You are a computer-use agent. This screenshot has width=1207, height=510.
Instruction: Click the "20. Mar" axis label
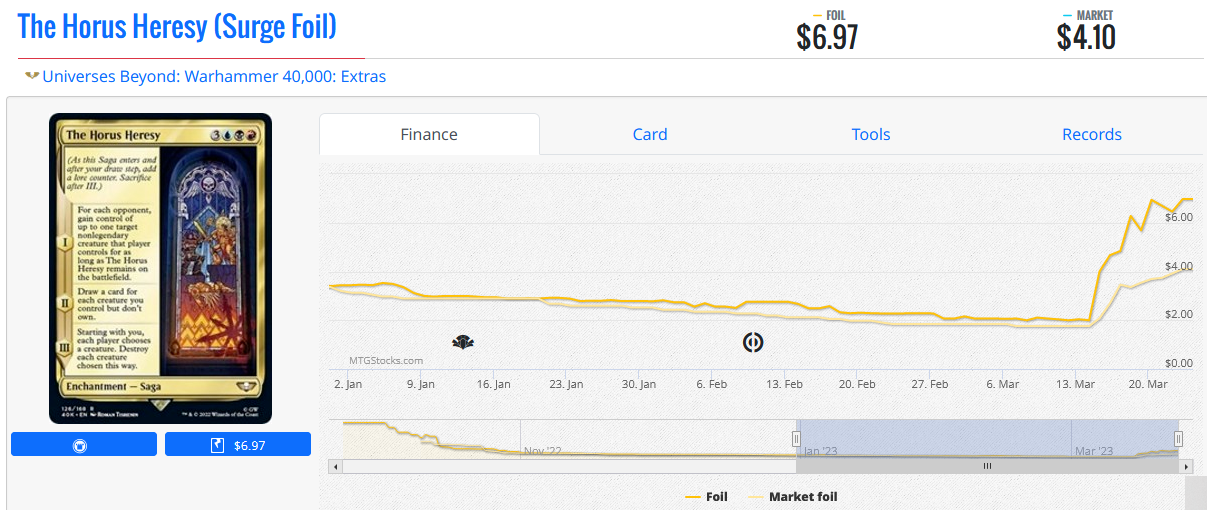coord(1148,384)
